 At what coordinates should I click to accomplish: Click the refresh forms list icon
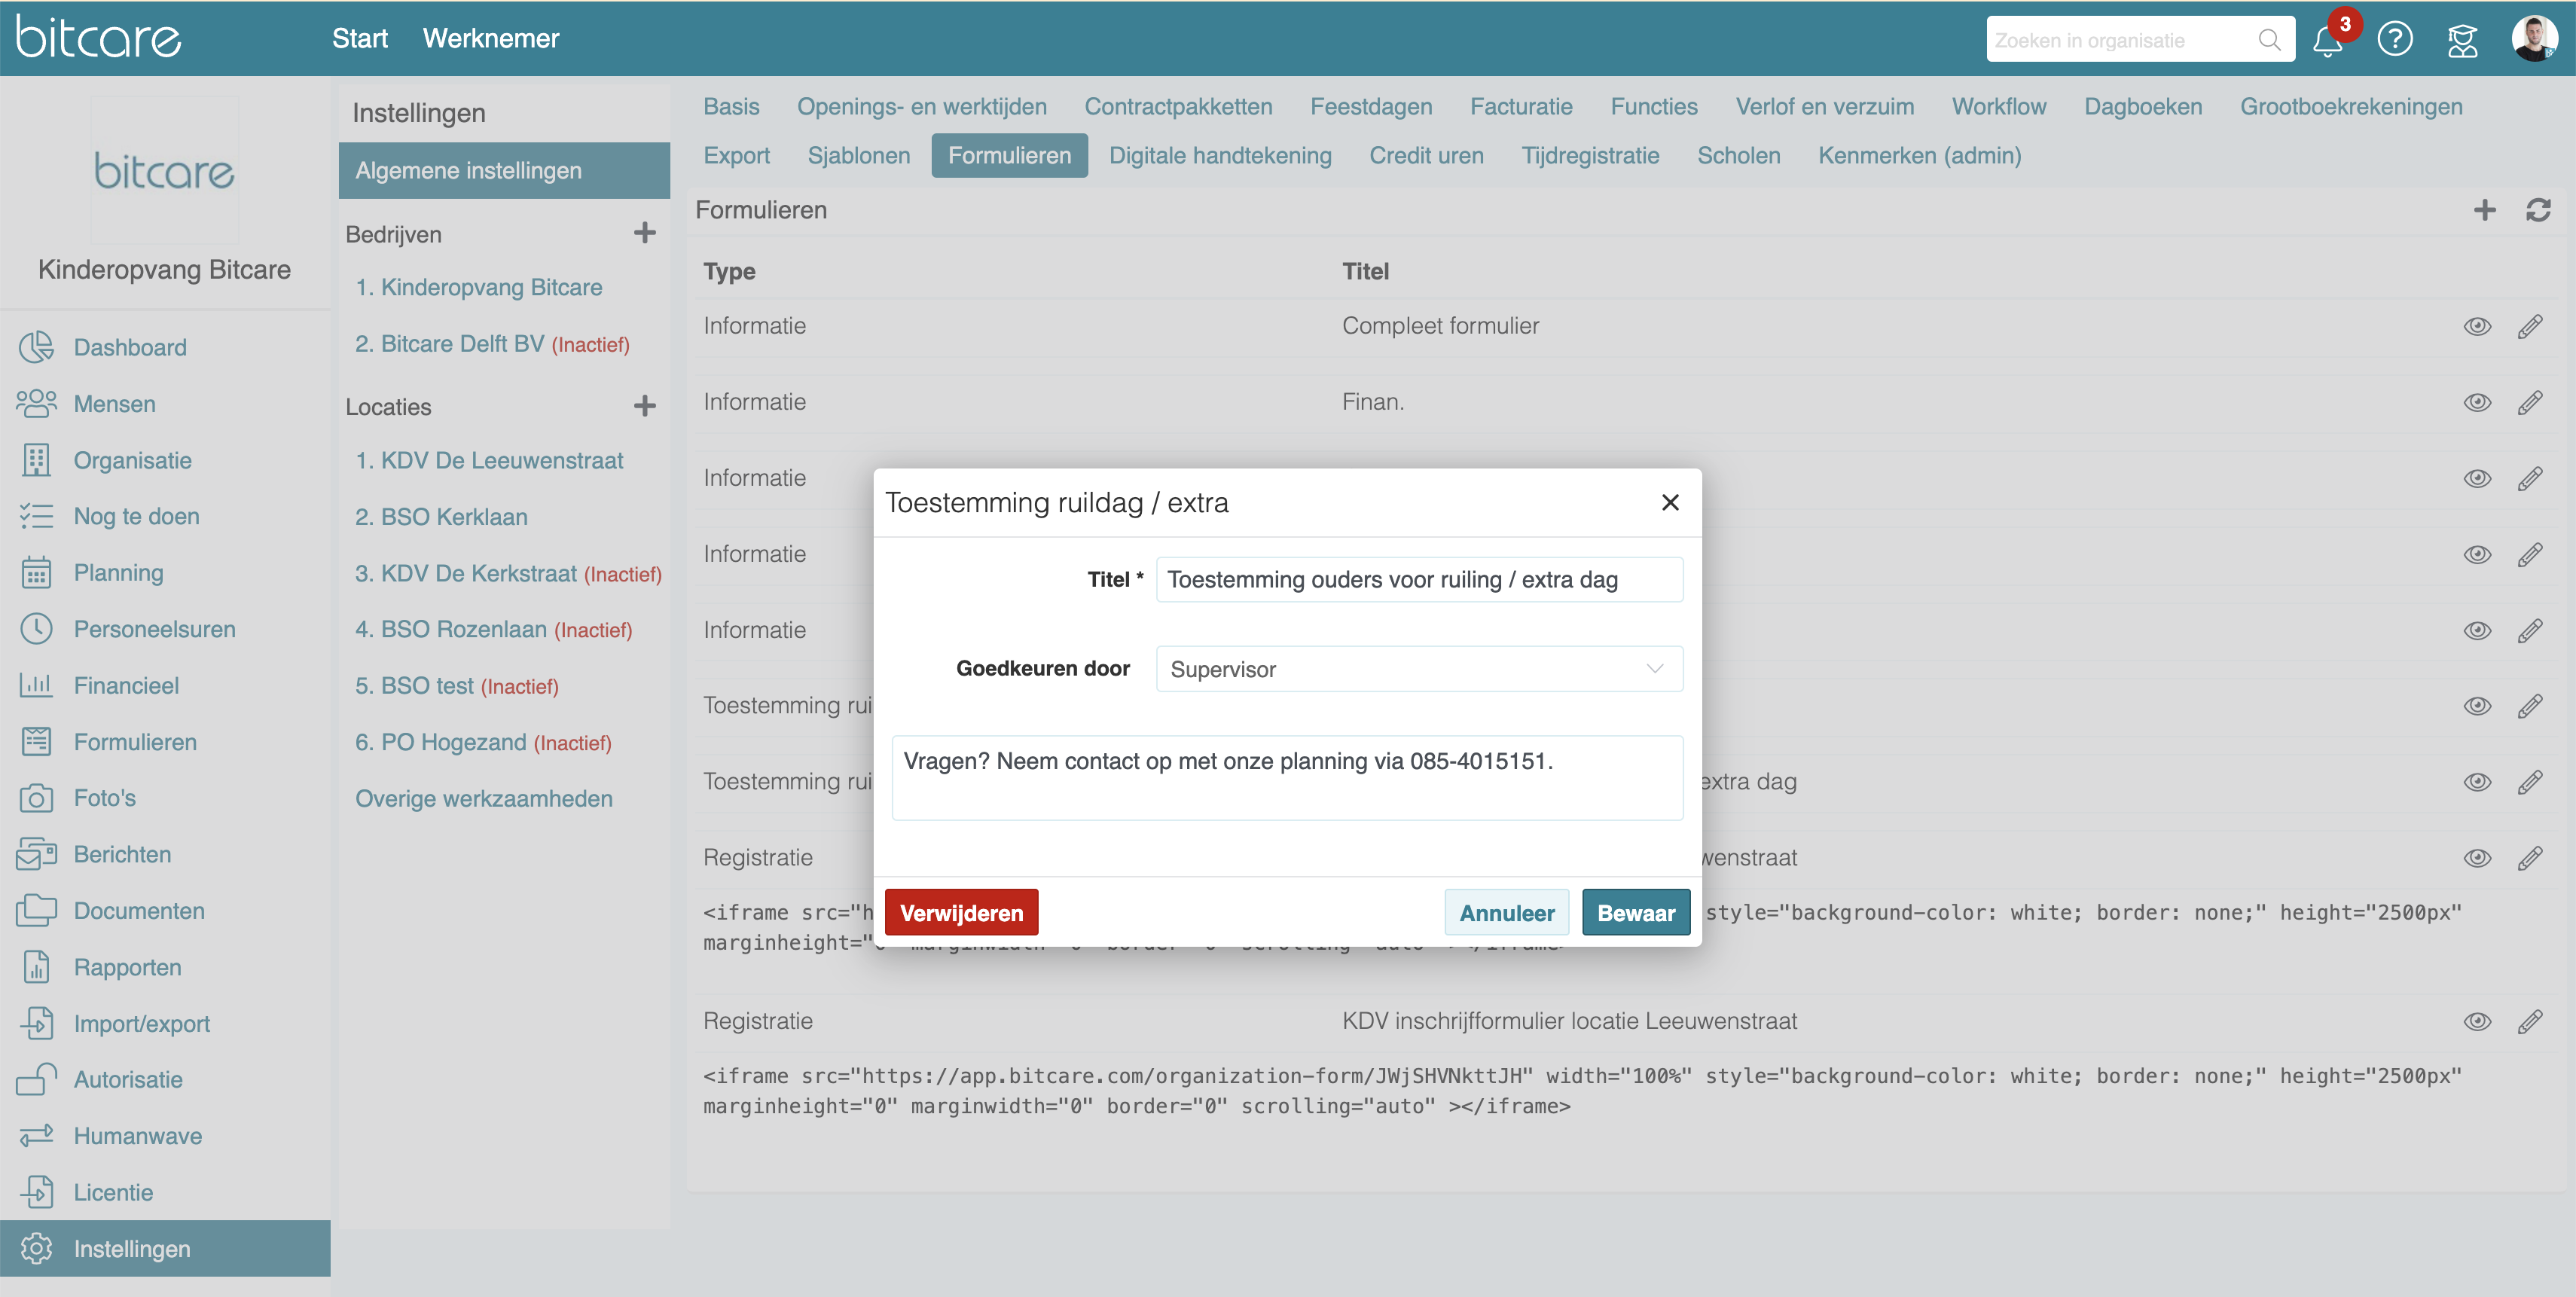click(2538, 210)
